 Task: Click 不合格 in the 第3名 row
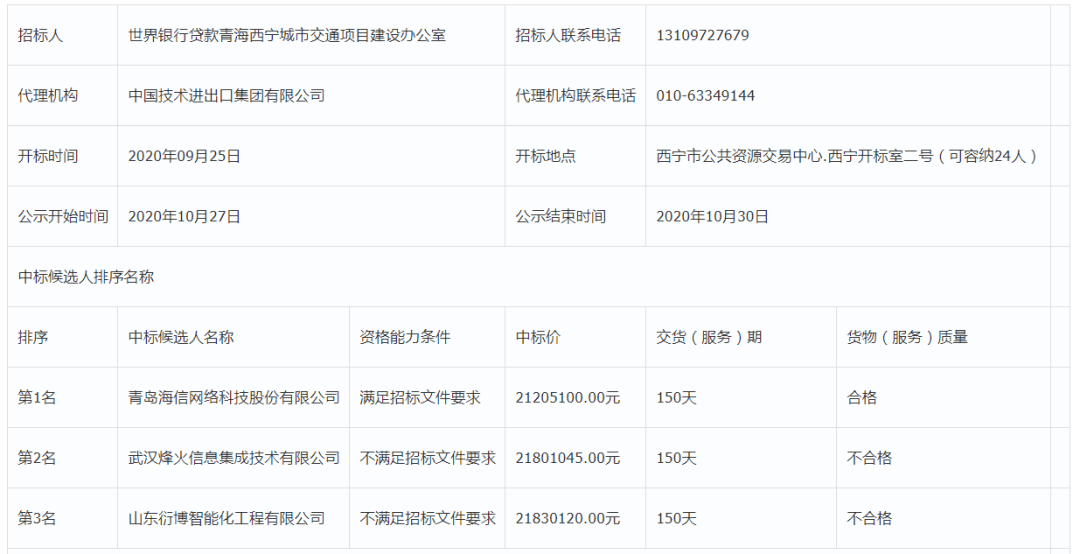point(869,518)
